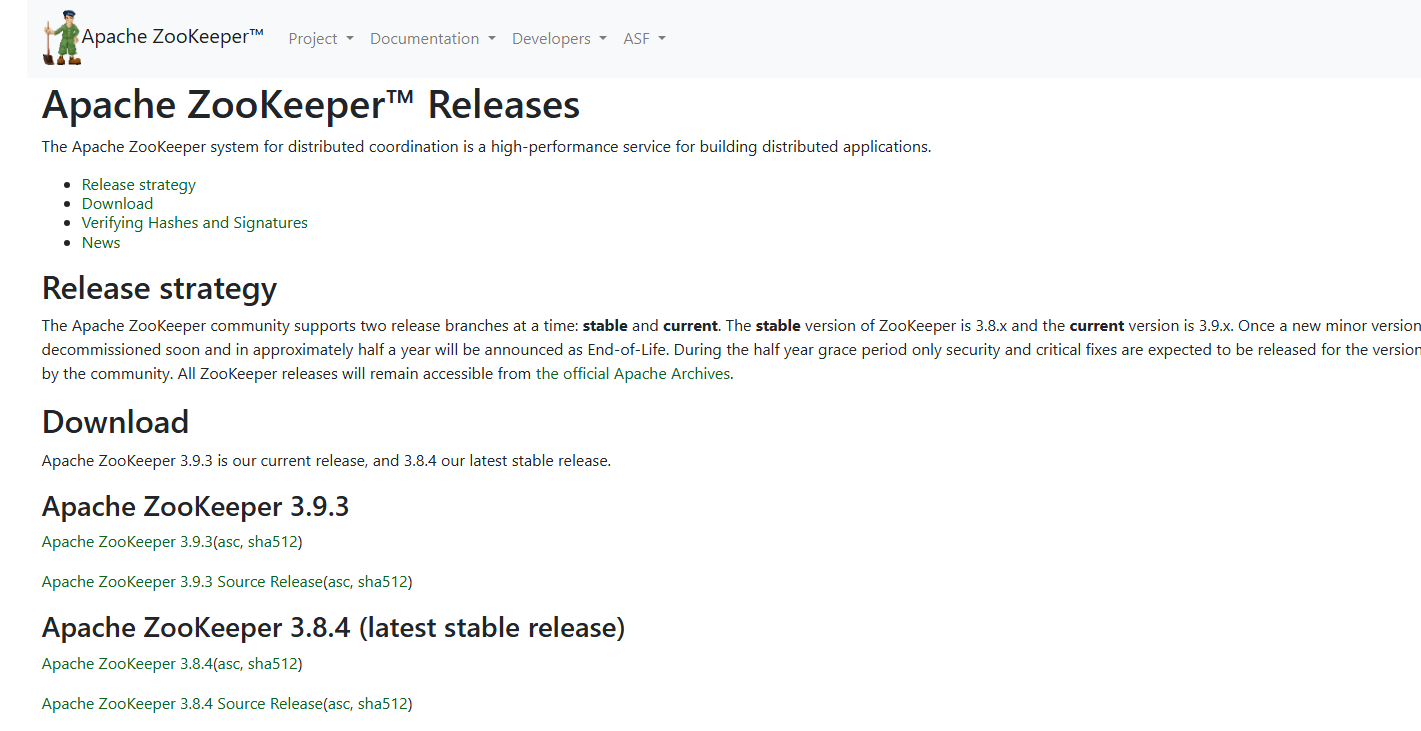Download Apache ZooKeeper 3.8.4 Source Release

(x=182, y=704)
